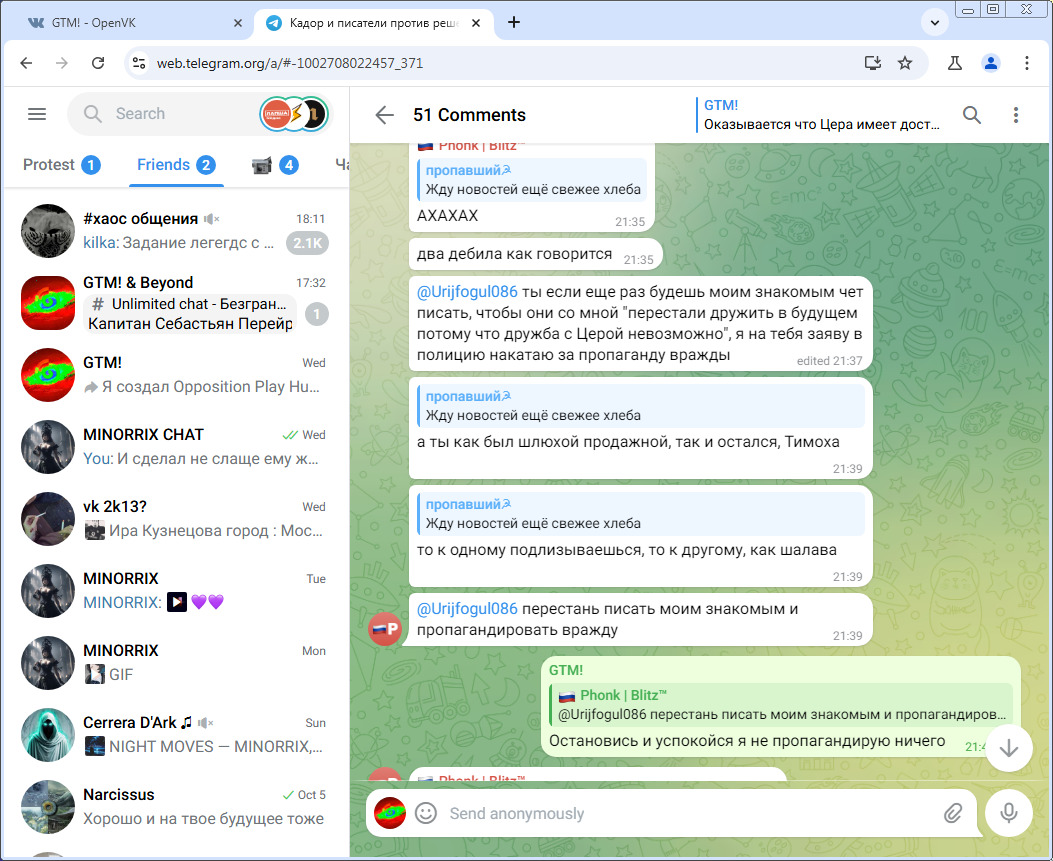Click the @Urijfogul086 mention in the last message

point(467,609)
